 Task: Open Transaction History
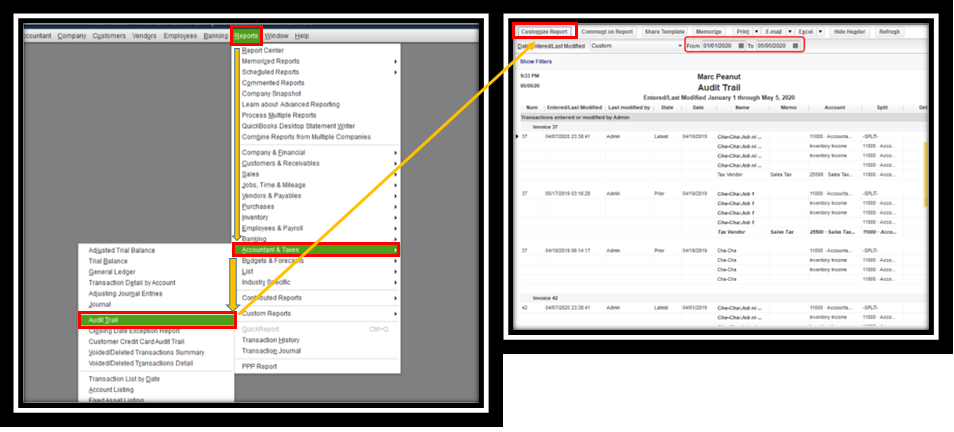tap(271, 340)
